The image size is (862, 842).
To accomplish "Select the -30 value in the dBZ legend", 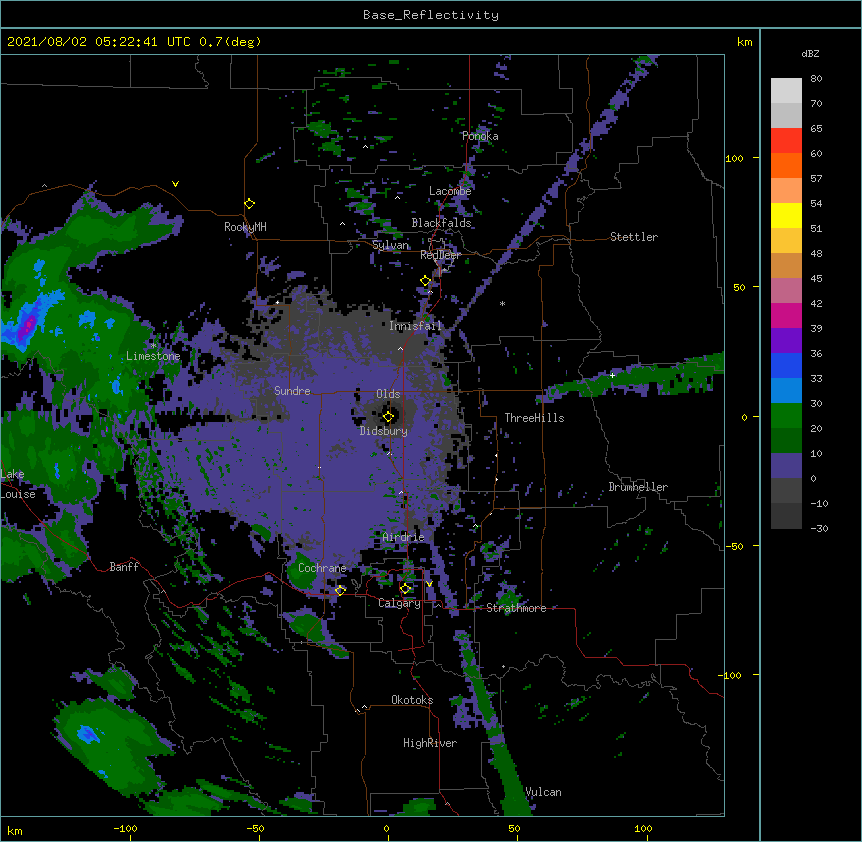I will pos(819,528).
